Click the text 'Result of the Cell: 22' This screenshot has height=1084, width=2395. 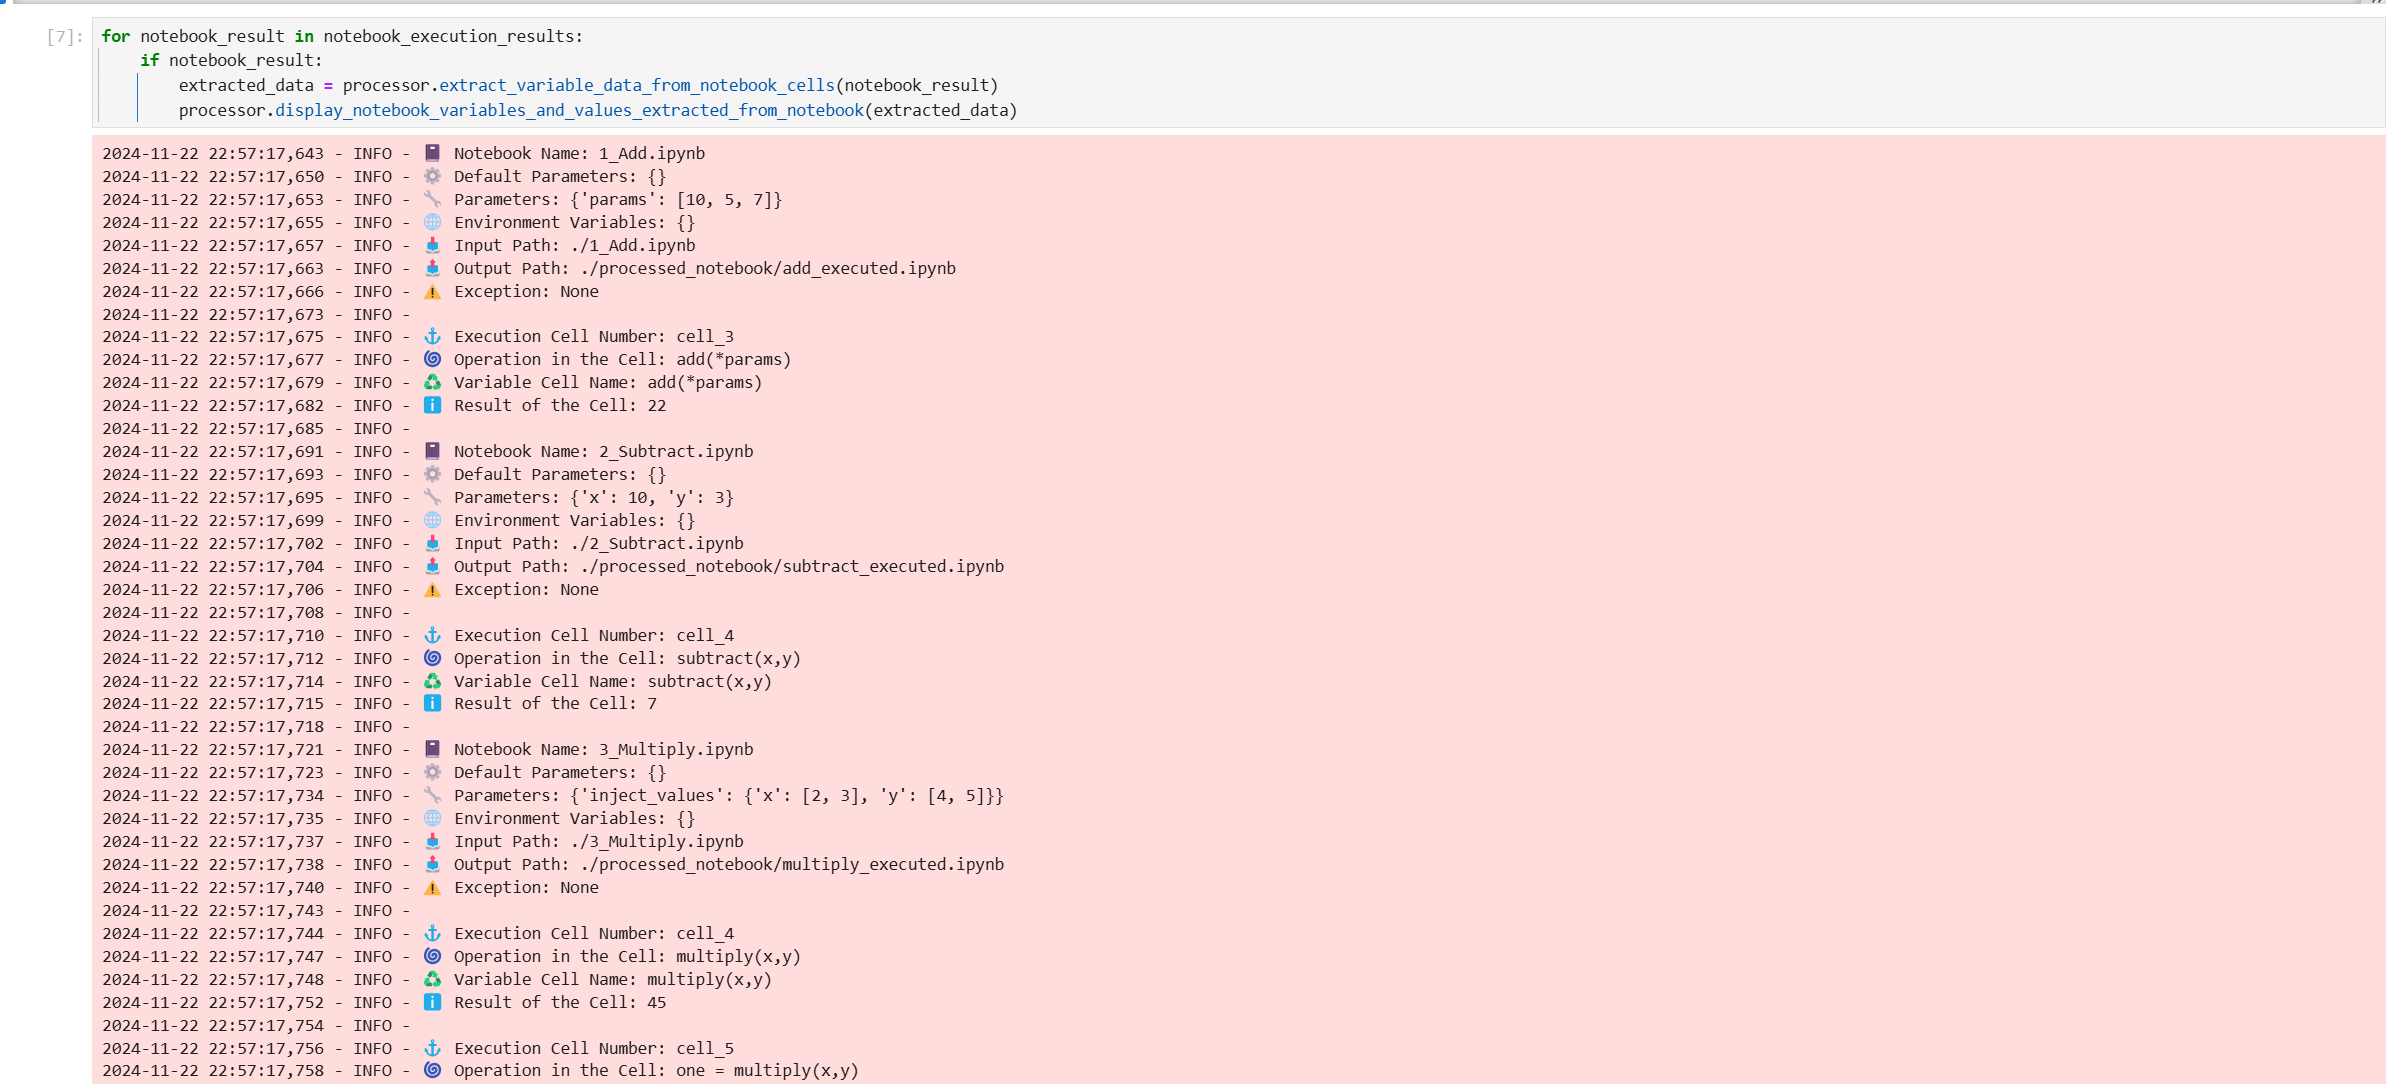(x=560, y=405)
